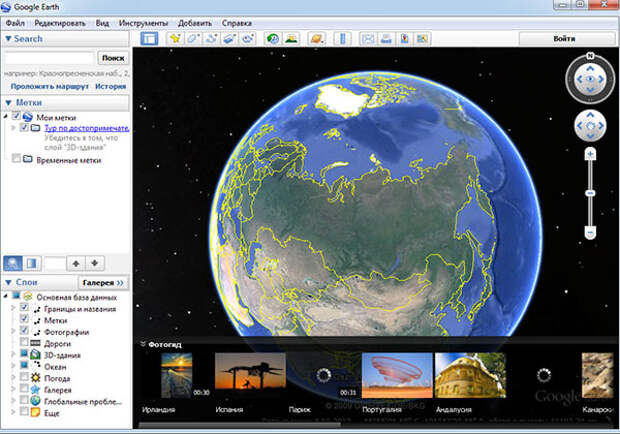620x434 pixels.
Task: Open the 'Вид' menu
Action: click(102, 23)
